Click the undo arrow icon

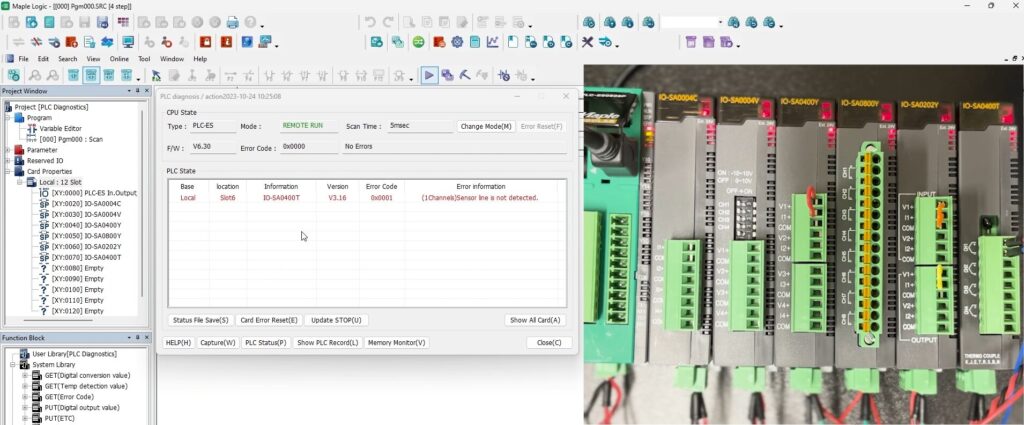point(370,22)
